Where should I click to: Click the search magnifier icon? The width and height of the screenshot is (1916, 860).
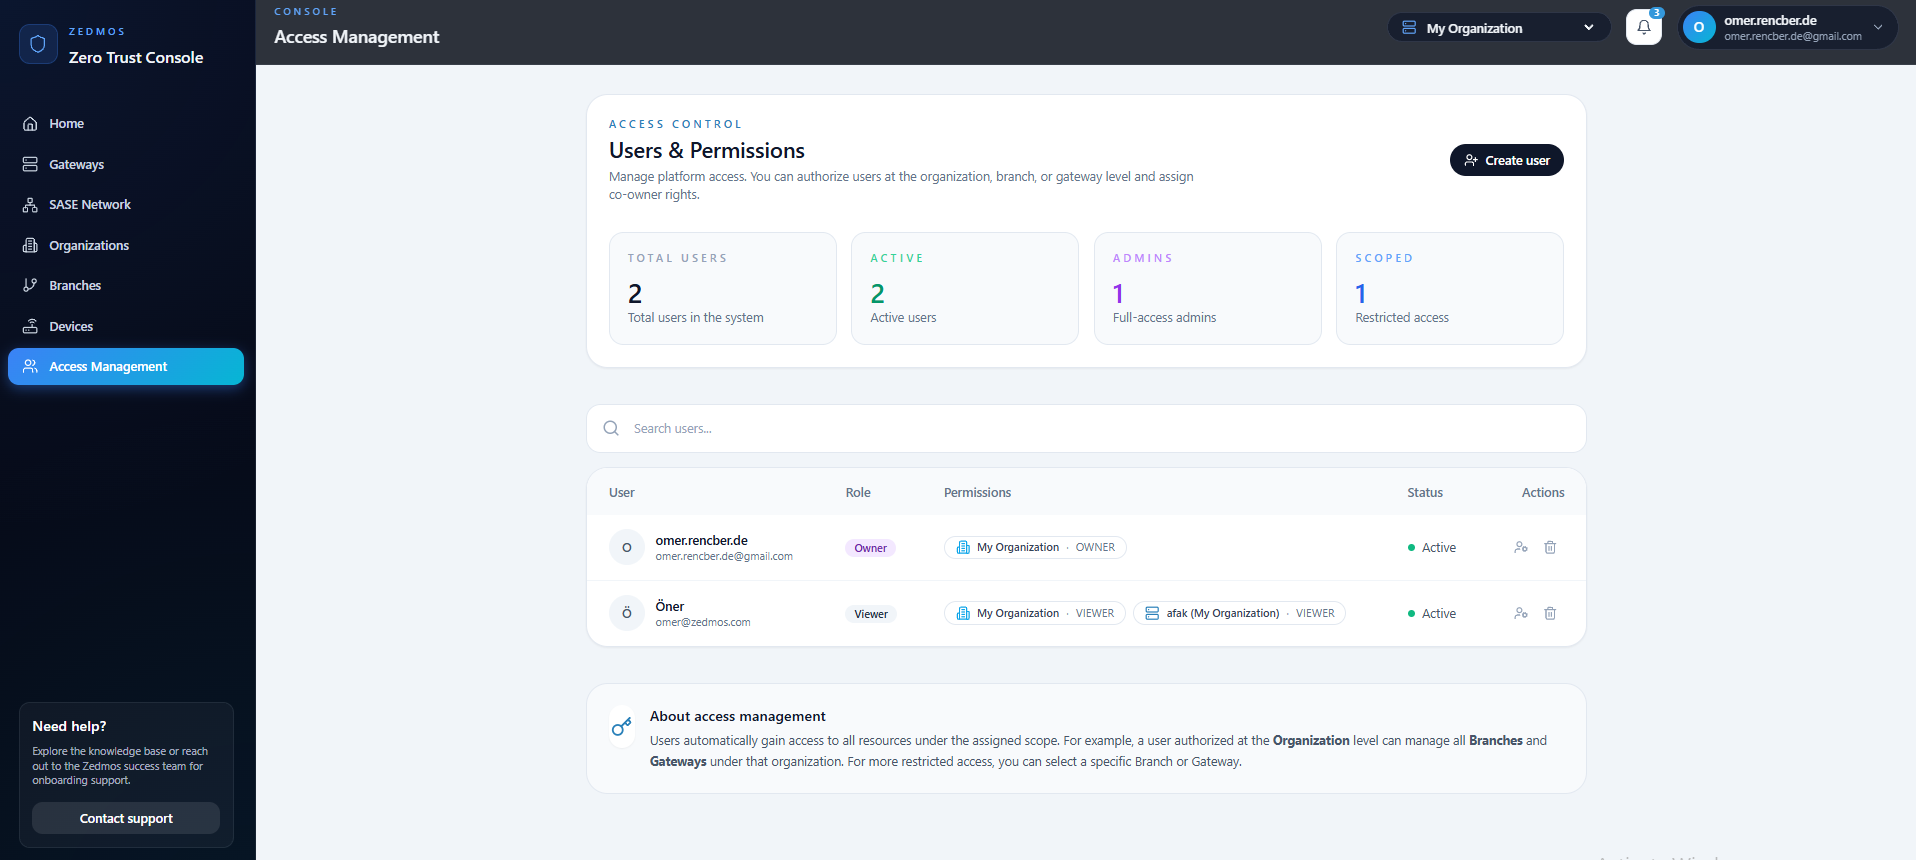611,428
